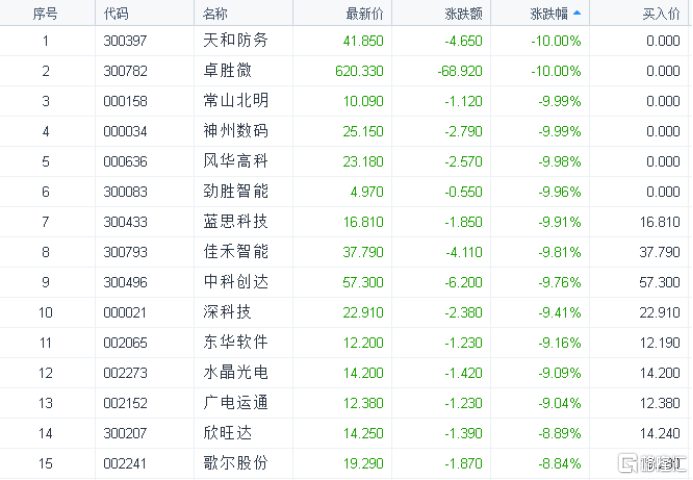Click buy price 37.790 in 买入价 column
Image resolution: width=693 pixels, height=480 pixels.
click(660, 252)
